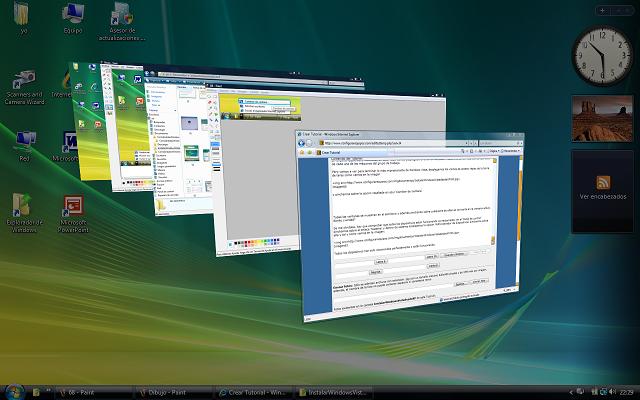Click Add to Favorites icon in Internet Explorer

pos(310,152)
